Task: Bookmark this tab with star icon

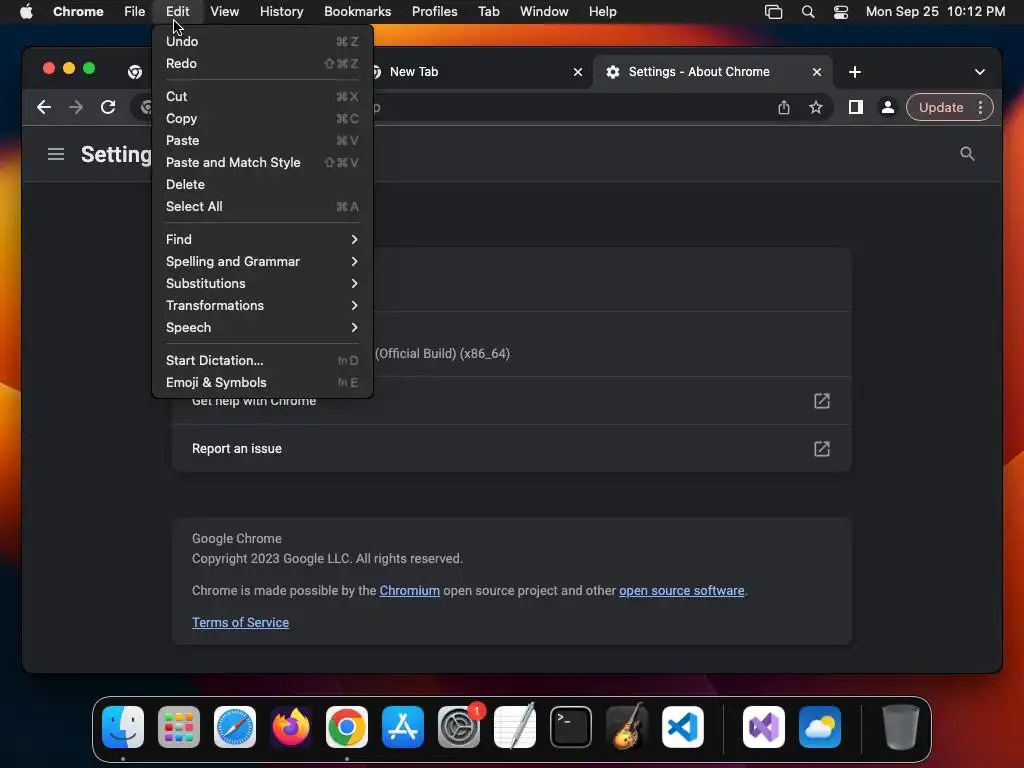Action: click(x=816, y=107)
